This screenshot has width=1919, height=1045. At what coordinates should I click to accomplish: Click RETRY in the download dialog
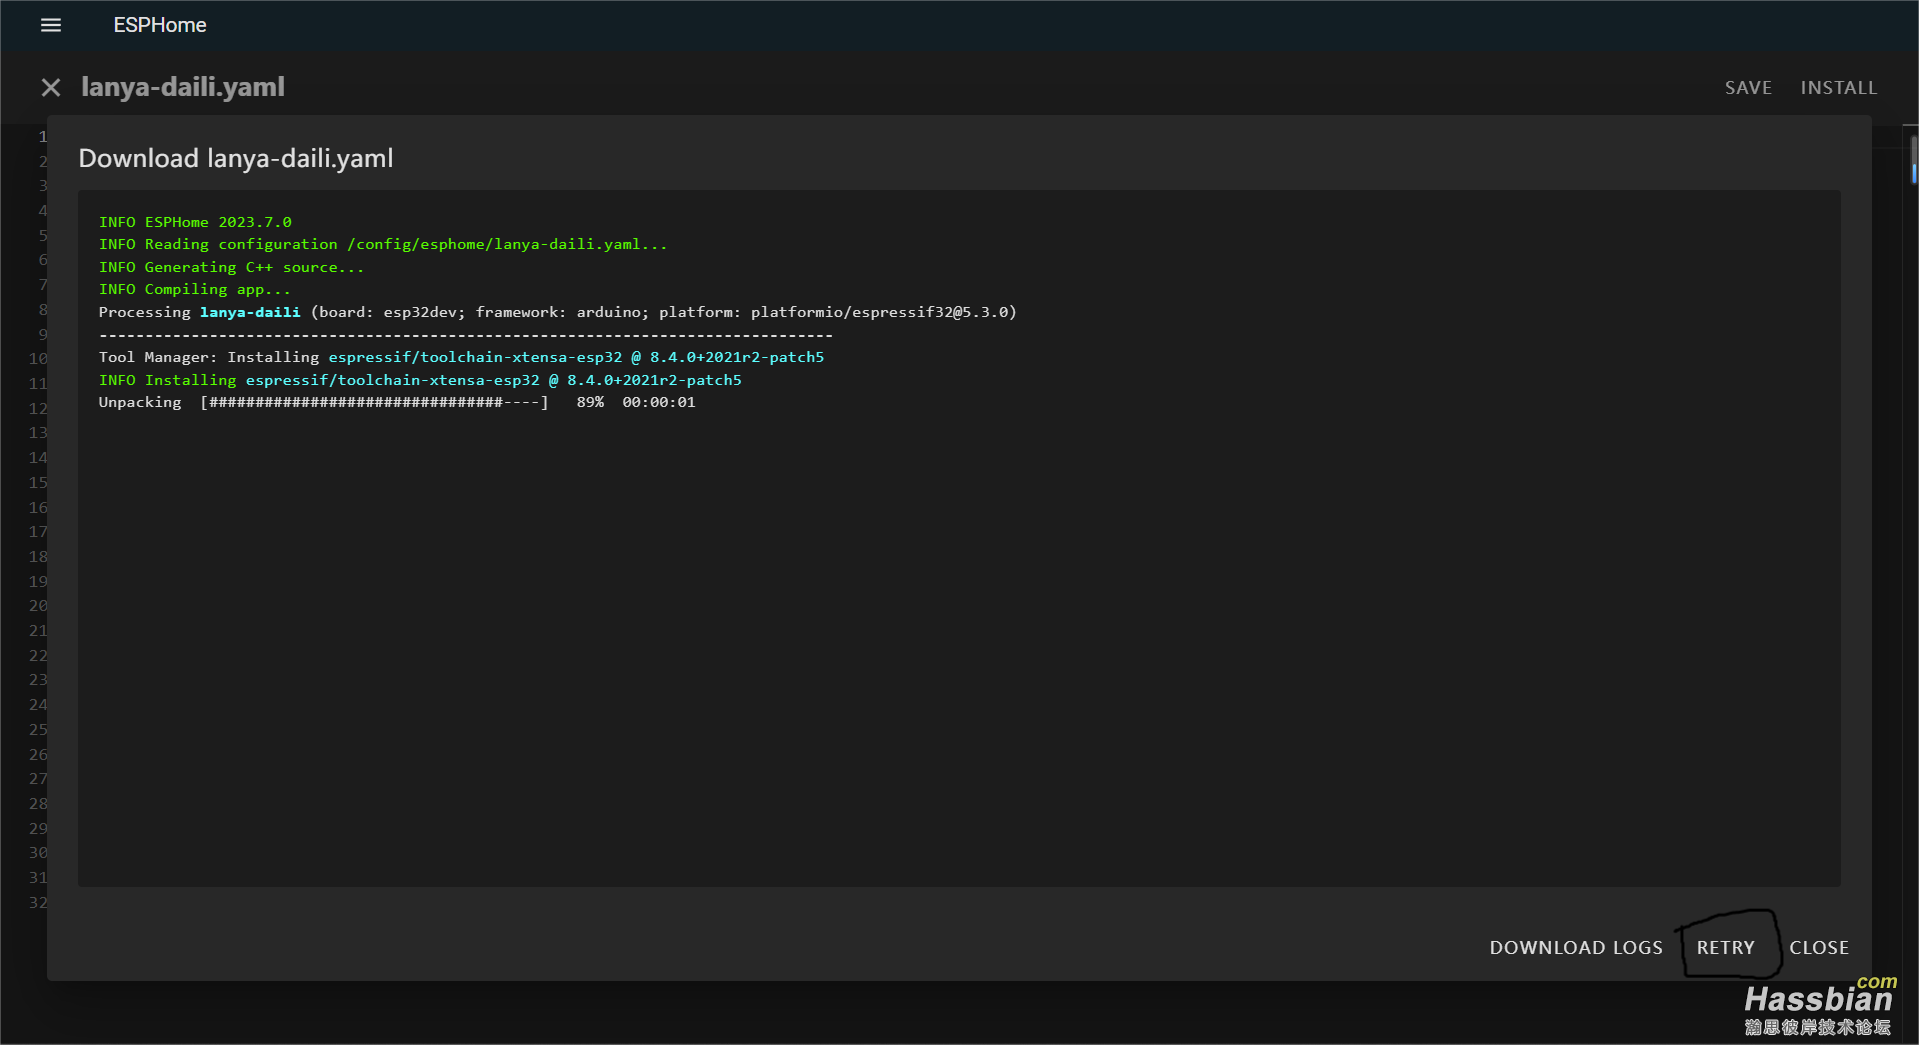[x=1725, y=947]
